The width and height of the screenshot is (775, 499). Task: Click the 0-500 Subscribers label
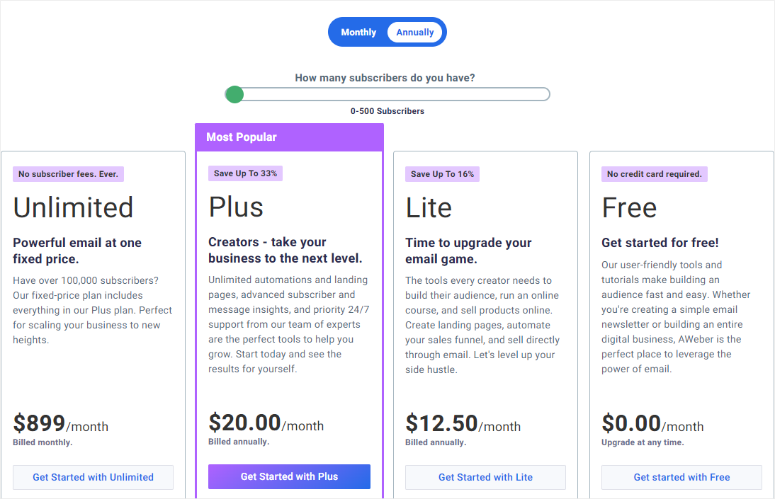(x=388, y=111)
